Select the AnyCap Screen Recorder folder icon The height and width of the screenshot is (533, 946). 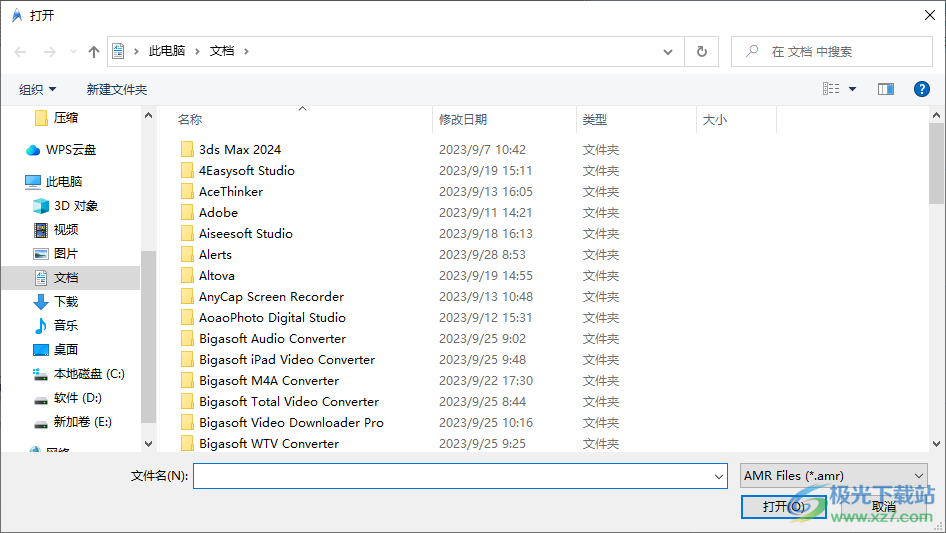coord(187,296)
